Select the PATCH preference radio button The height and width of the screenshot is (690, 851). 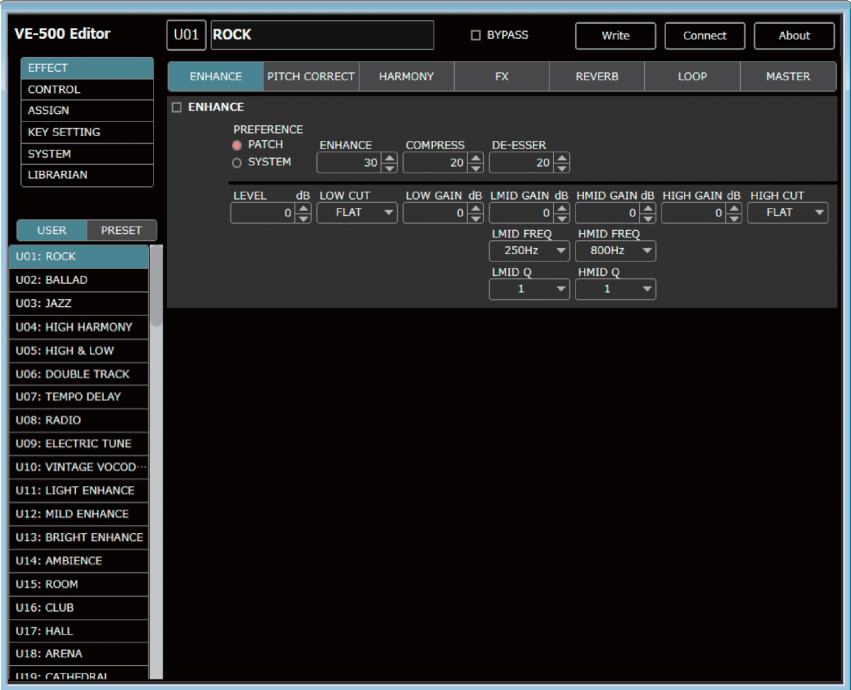(237, 145)
